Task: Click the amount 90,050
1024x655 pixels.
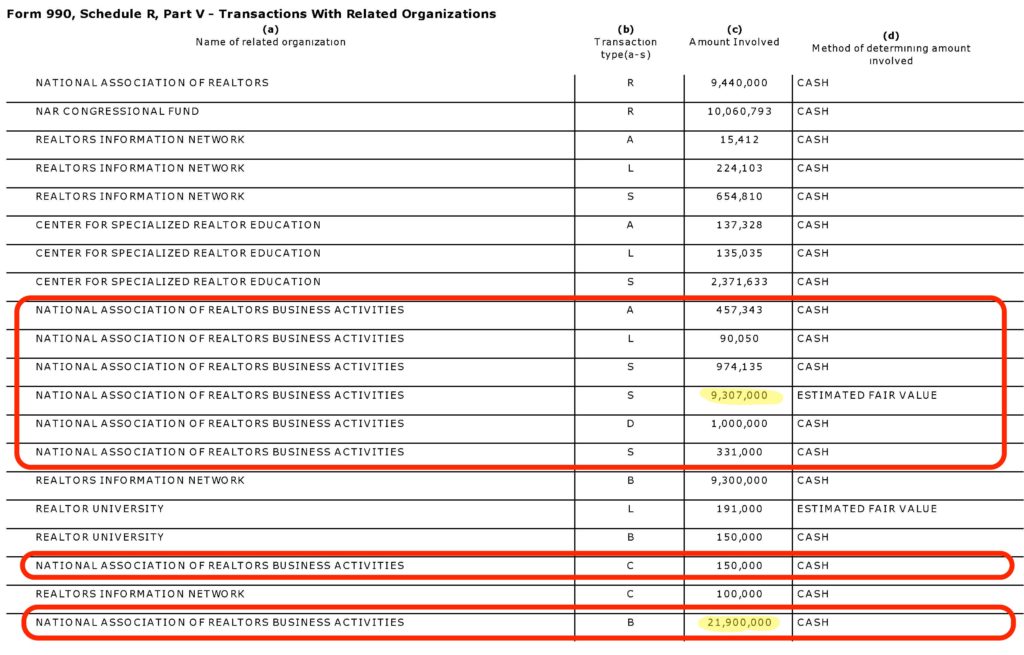Action: click(x=739, y=339)
